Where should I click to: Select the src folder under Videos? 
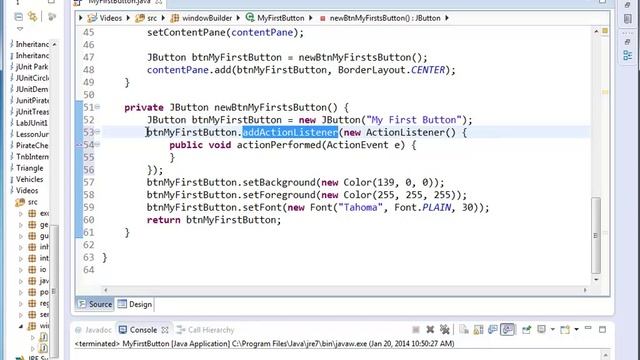point(32,202)
